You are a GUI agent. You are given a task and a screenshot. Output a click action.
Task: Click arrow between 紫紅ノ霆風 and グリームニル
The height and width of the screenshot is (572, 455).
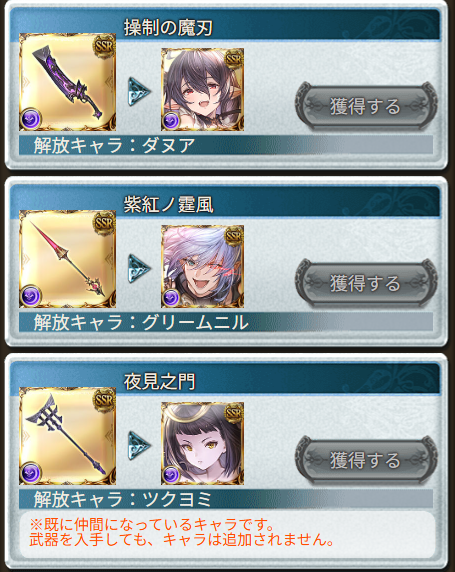coord(139,268)
